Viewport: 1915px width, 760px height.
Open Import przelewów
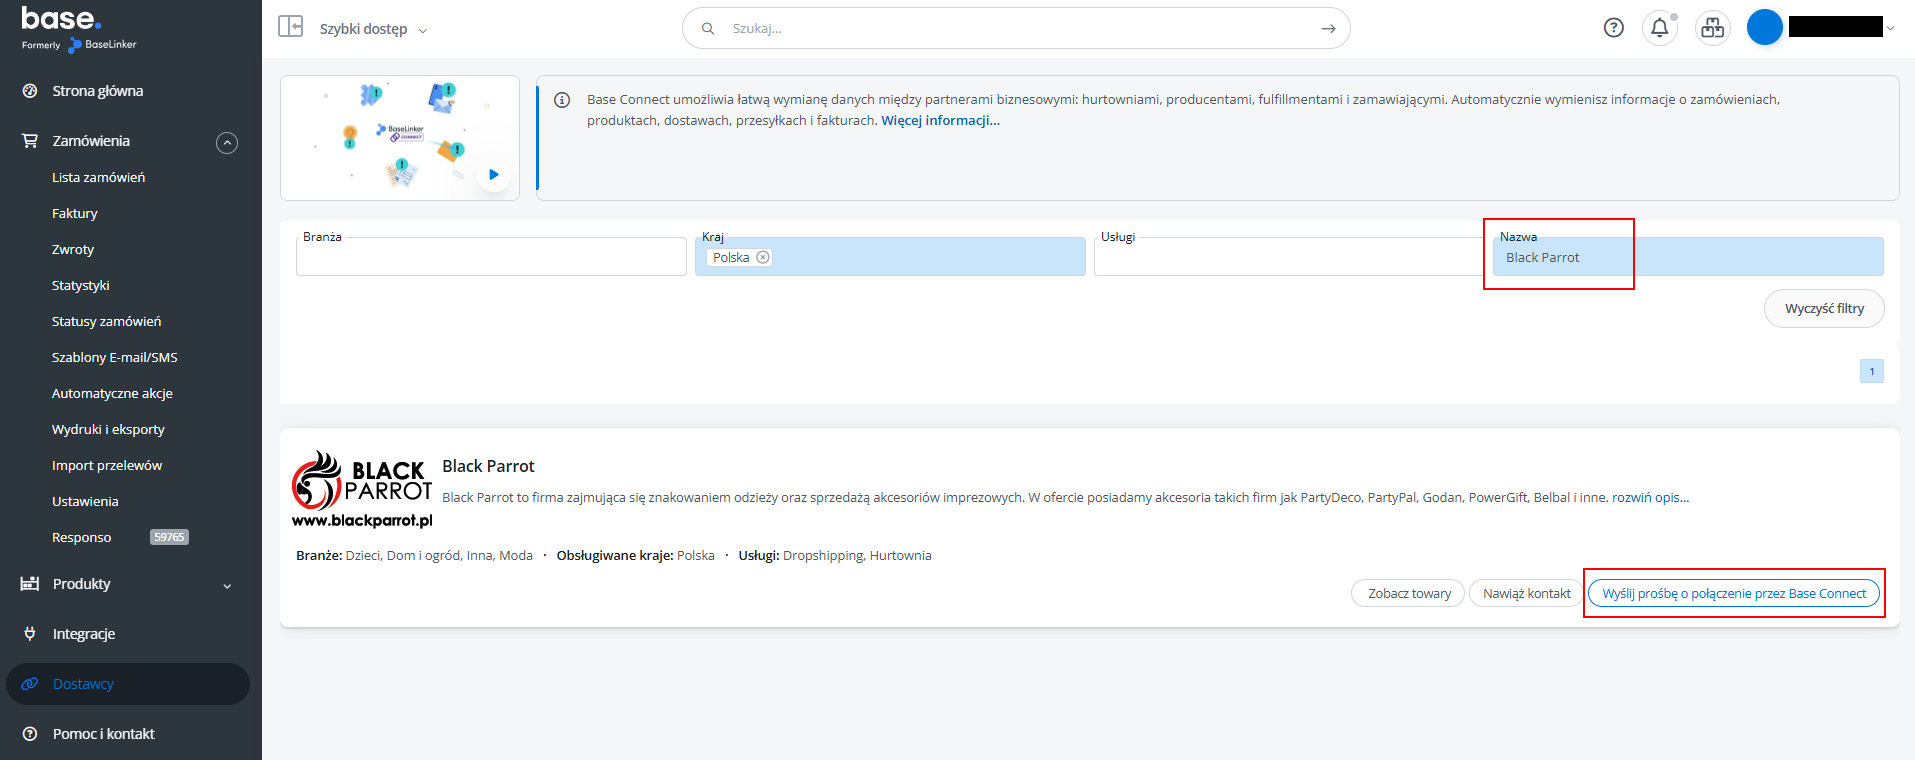[x=107, y=465]
